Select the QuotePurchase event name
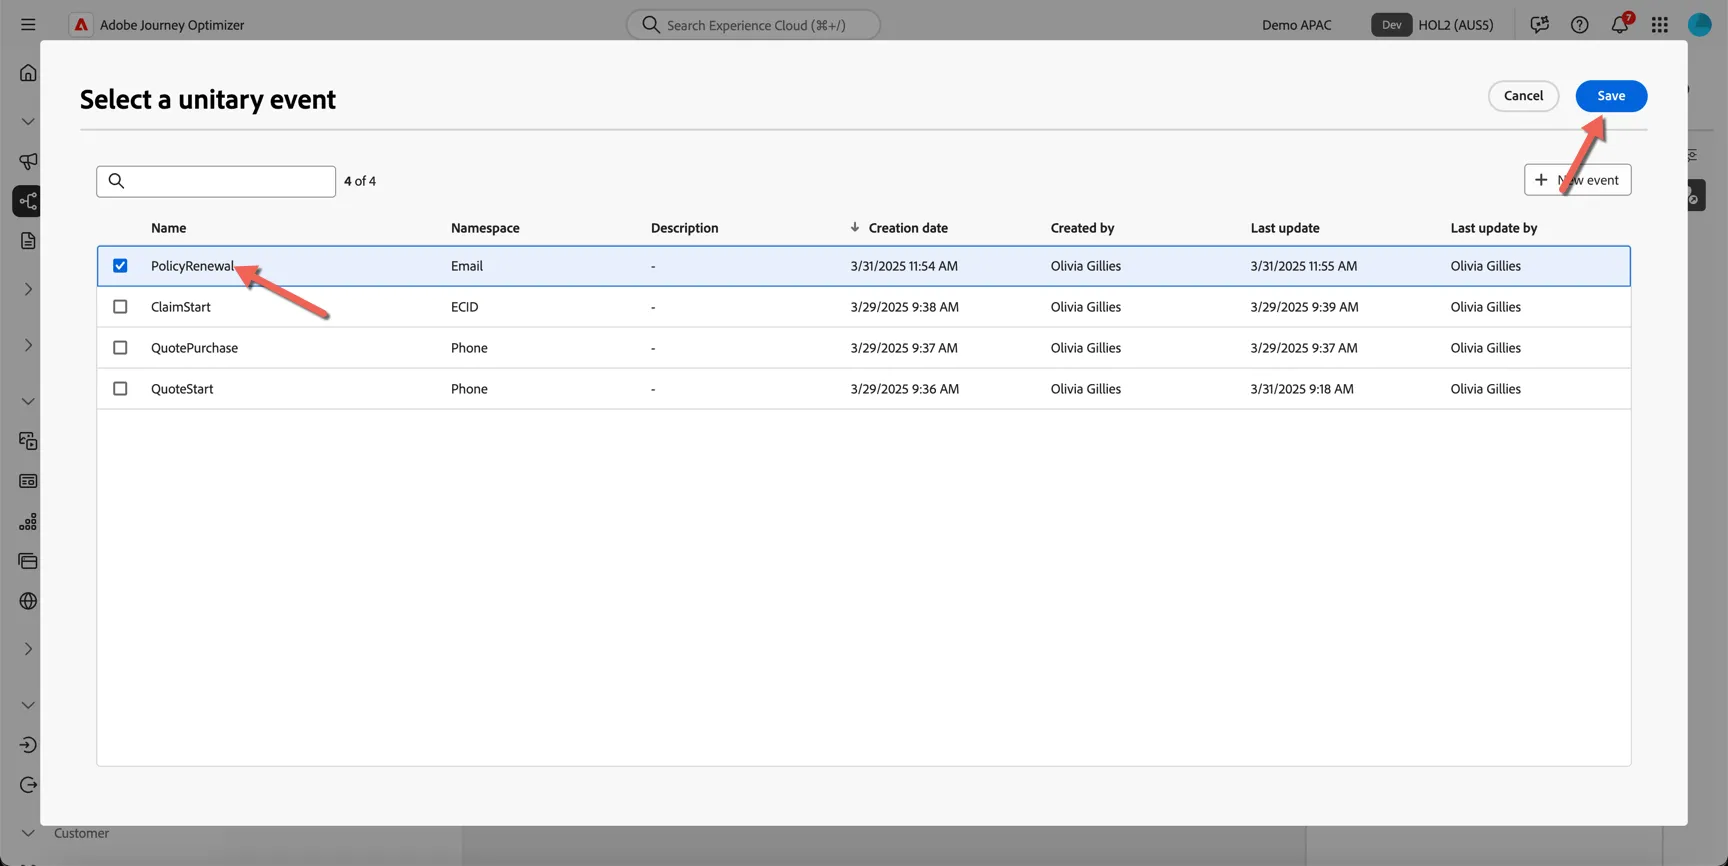1728x866 pixels. pos(194,348)
